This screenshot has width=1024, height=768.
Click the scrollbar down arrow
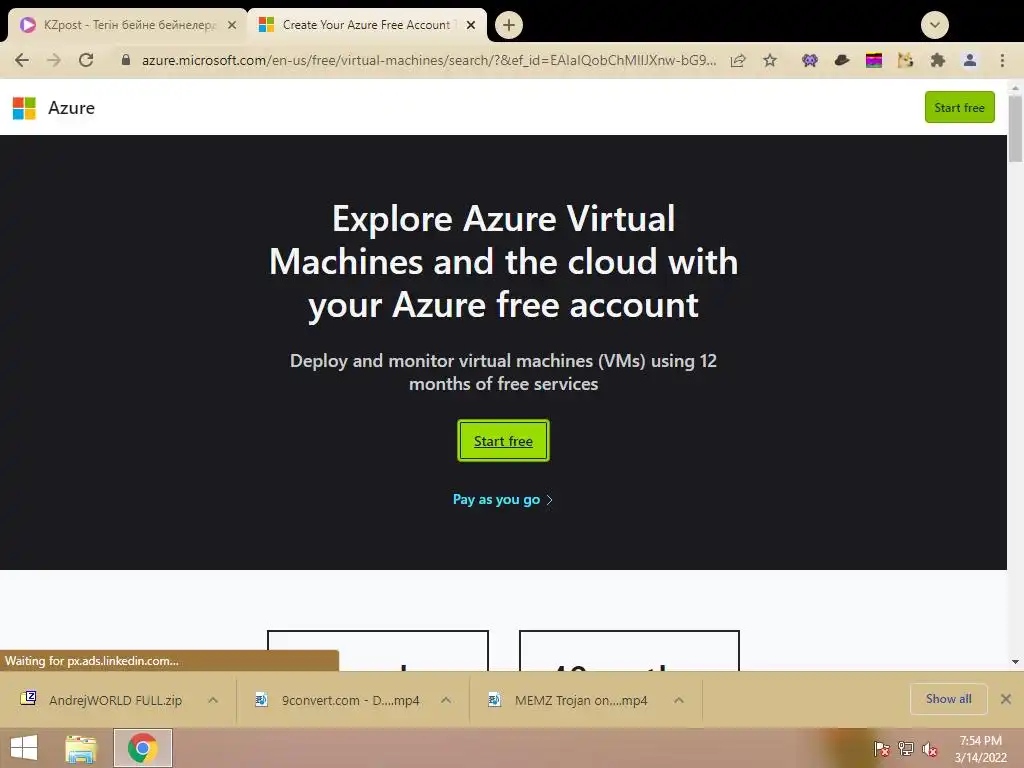[x=1015, y=662]
